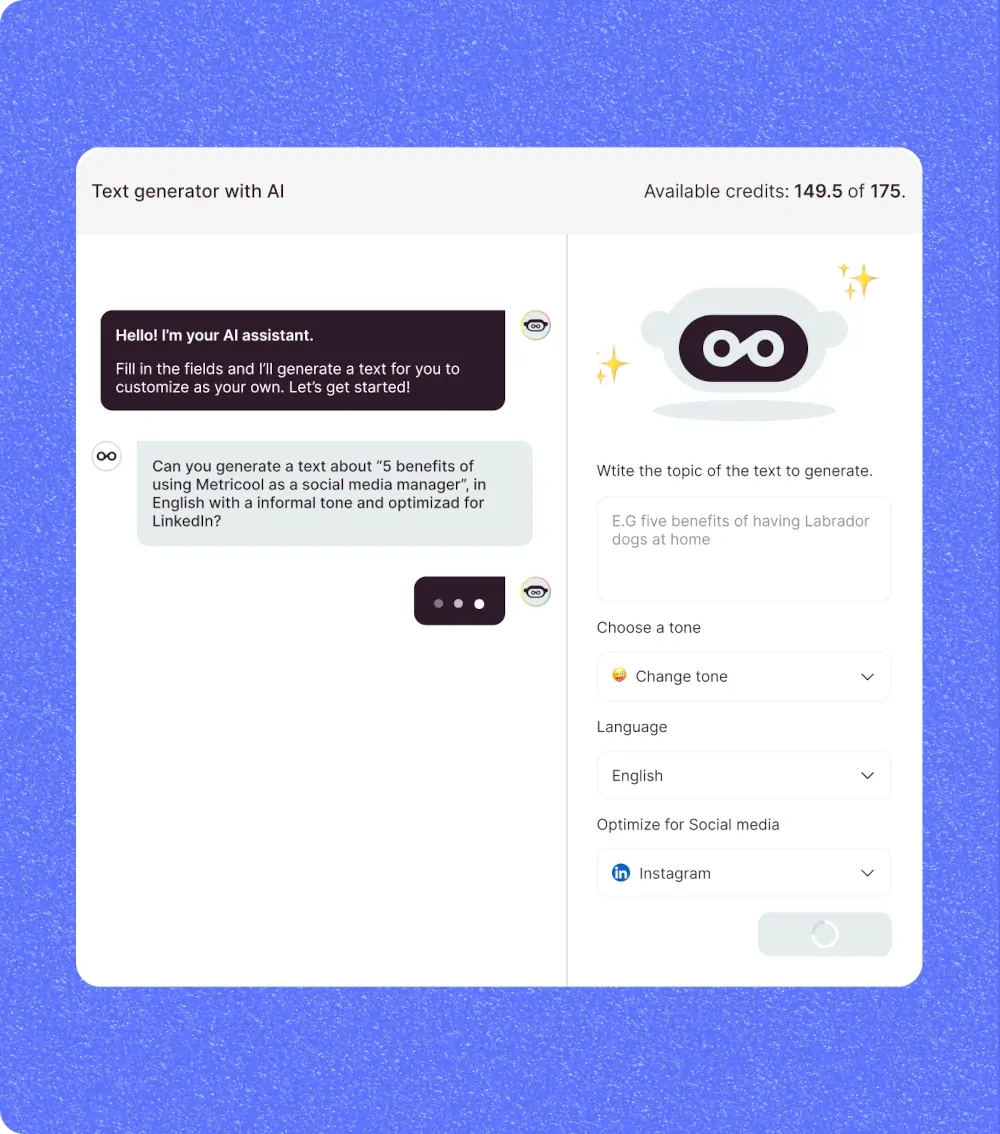This screenshot has width=1000, height=1134.
Task: Click the assistant avatar next to typing bubble
Action: pyautogui.click(x=536, y=592)
